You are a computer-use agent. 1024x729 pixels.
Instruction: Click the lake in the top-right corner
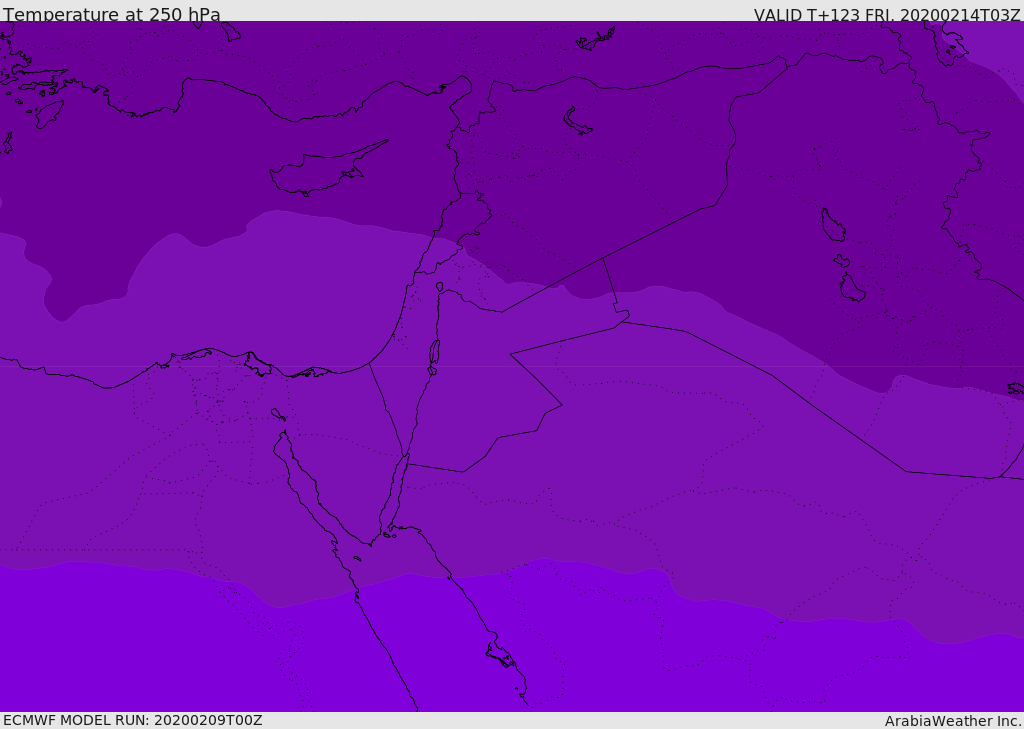point(945,42)
